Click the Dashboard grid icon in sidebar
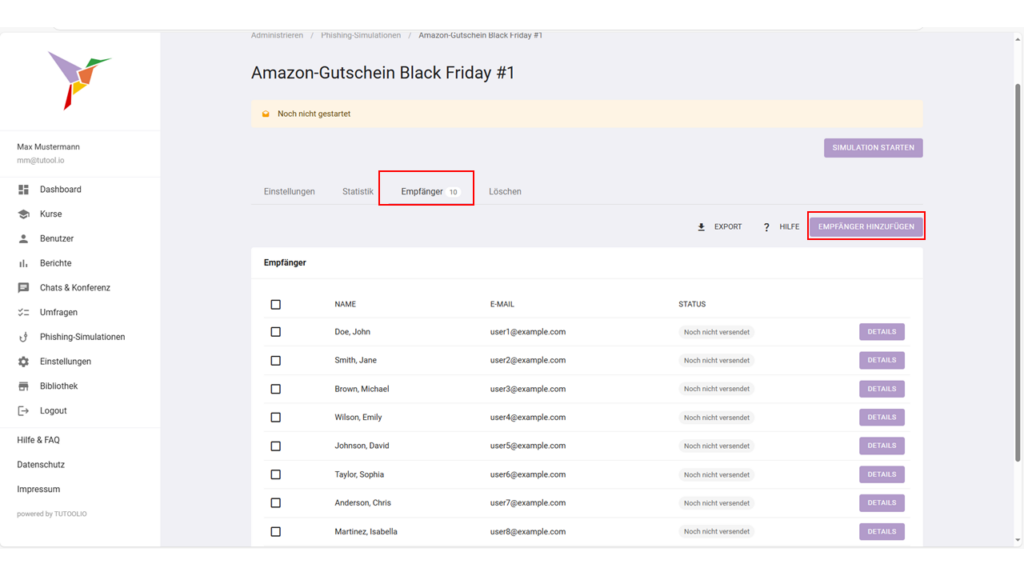The height and width of the screenshot is (576, 1024). (x=24, y=189)
